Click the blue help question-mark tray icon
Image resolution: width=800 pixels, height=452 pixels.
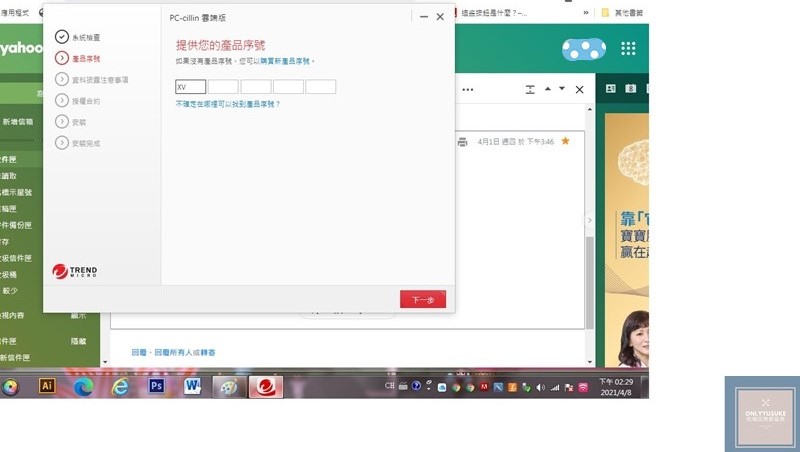[416, 386]
